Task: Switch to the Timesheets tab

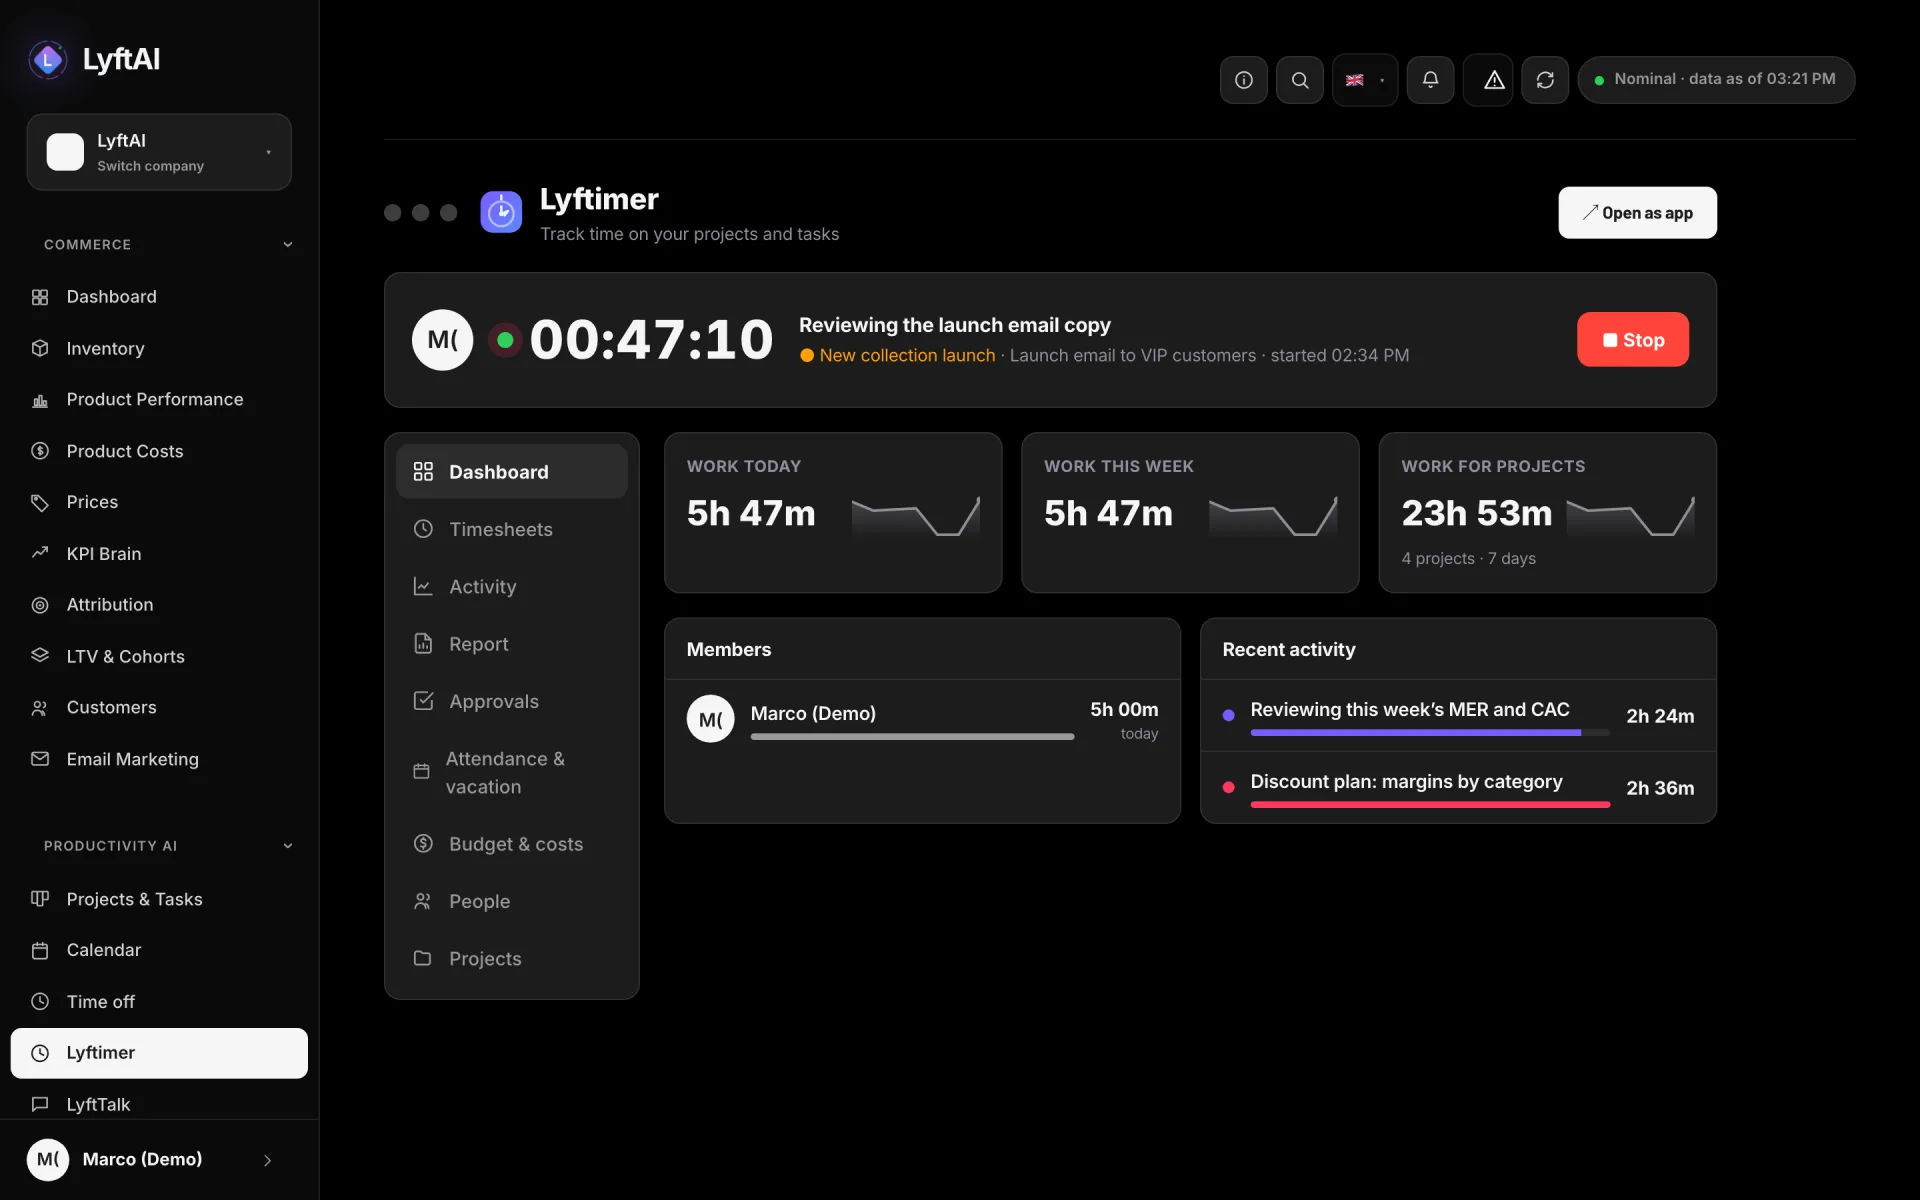Action: click(512, 529)
